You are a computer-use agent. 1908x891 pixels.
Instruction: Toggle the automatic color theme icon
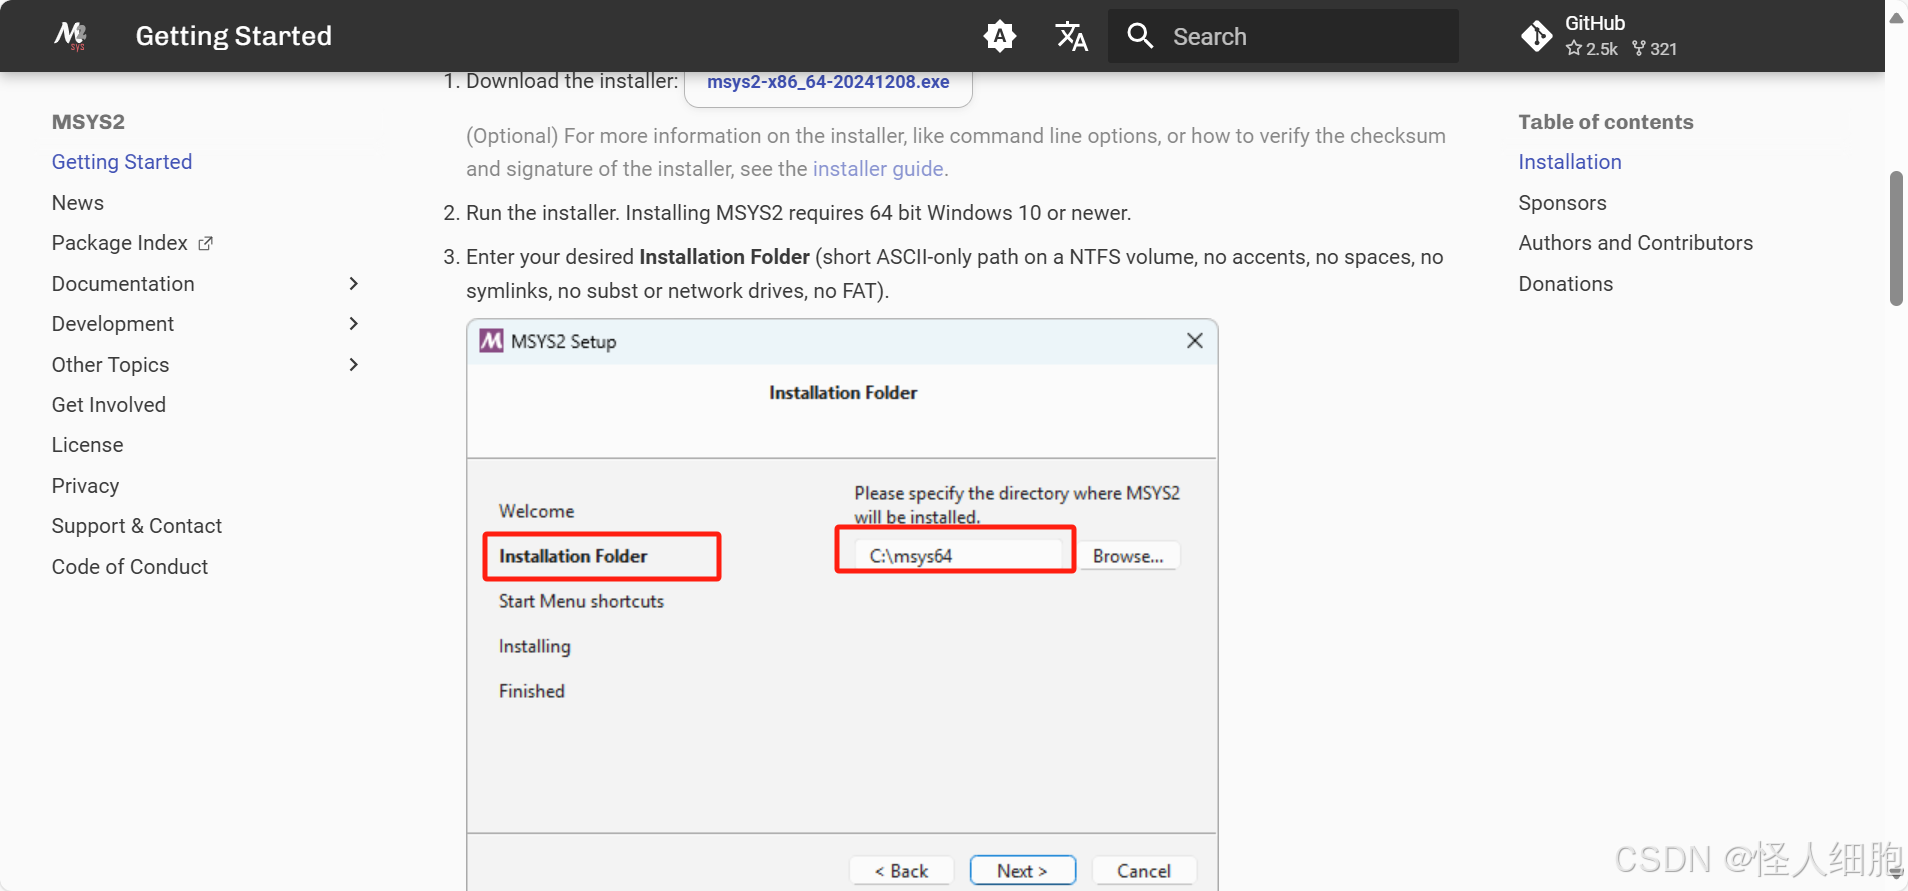(x=999, y=37)
